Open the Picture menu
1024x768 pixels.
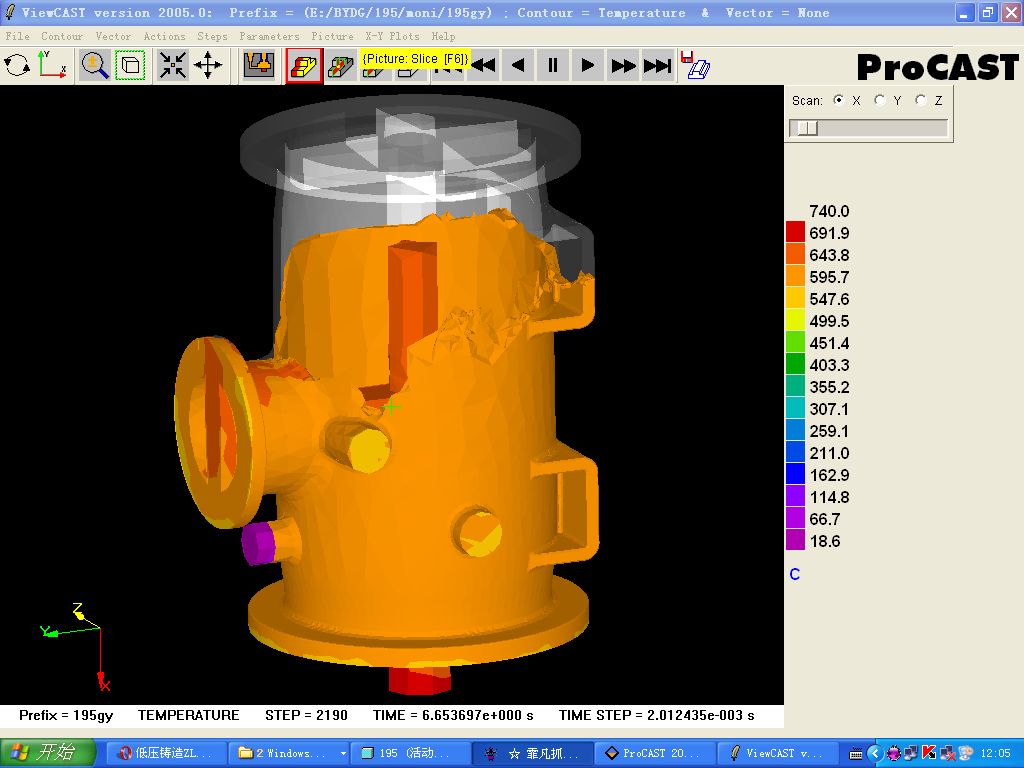332,37
